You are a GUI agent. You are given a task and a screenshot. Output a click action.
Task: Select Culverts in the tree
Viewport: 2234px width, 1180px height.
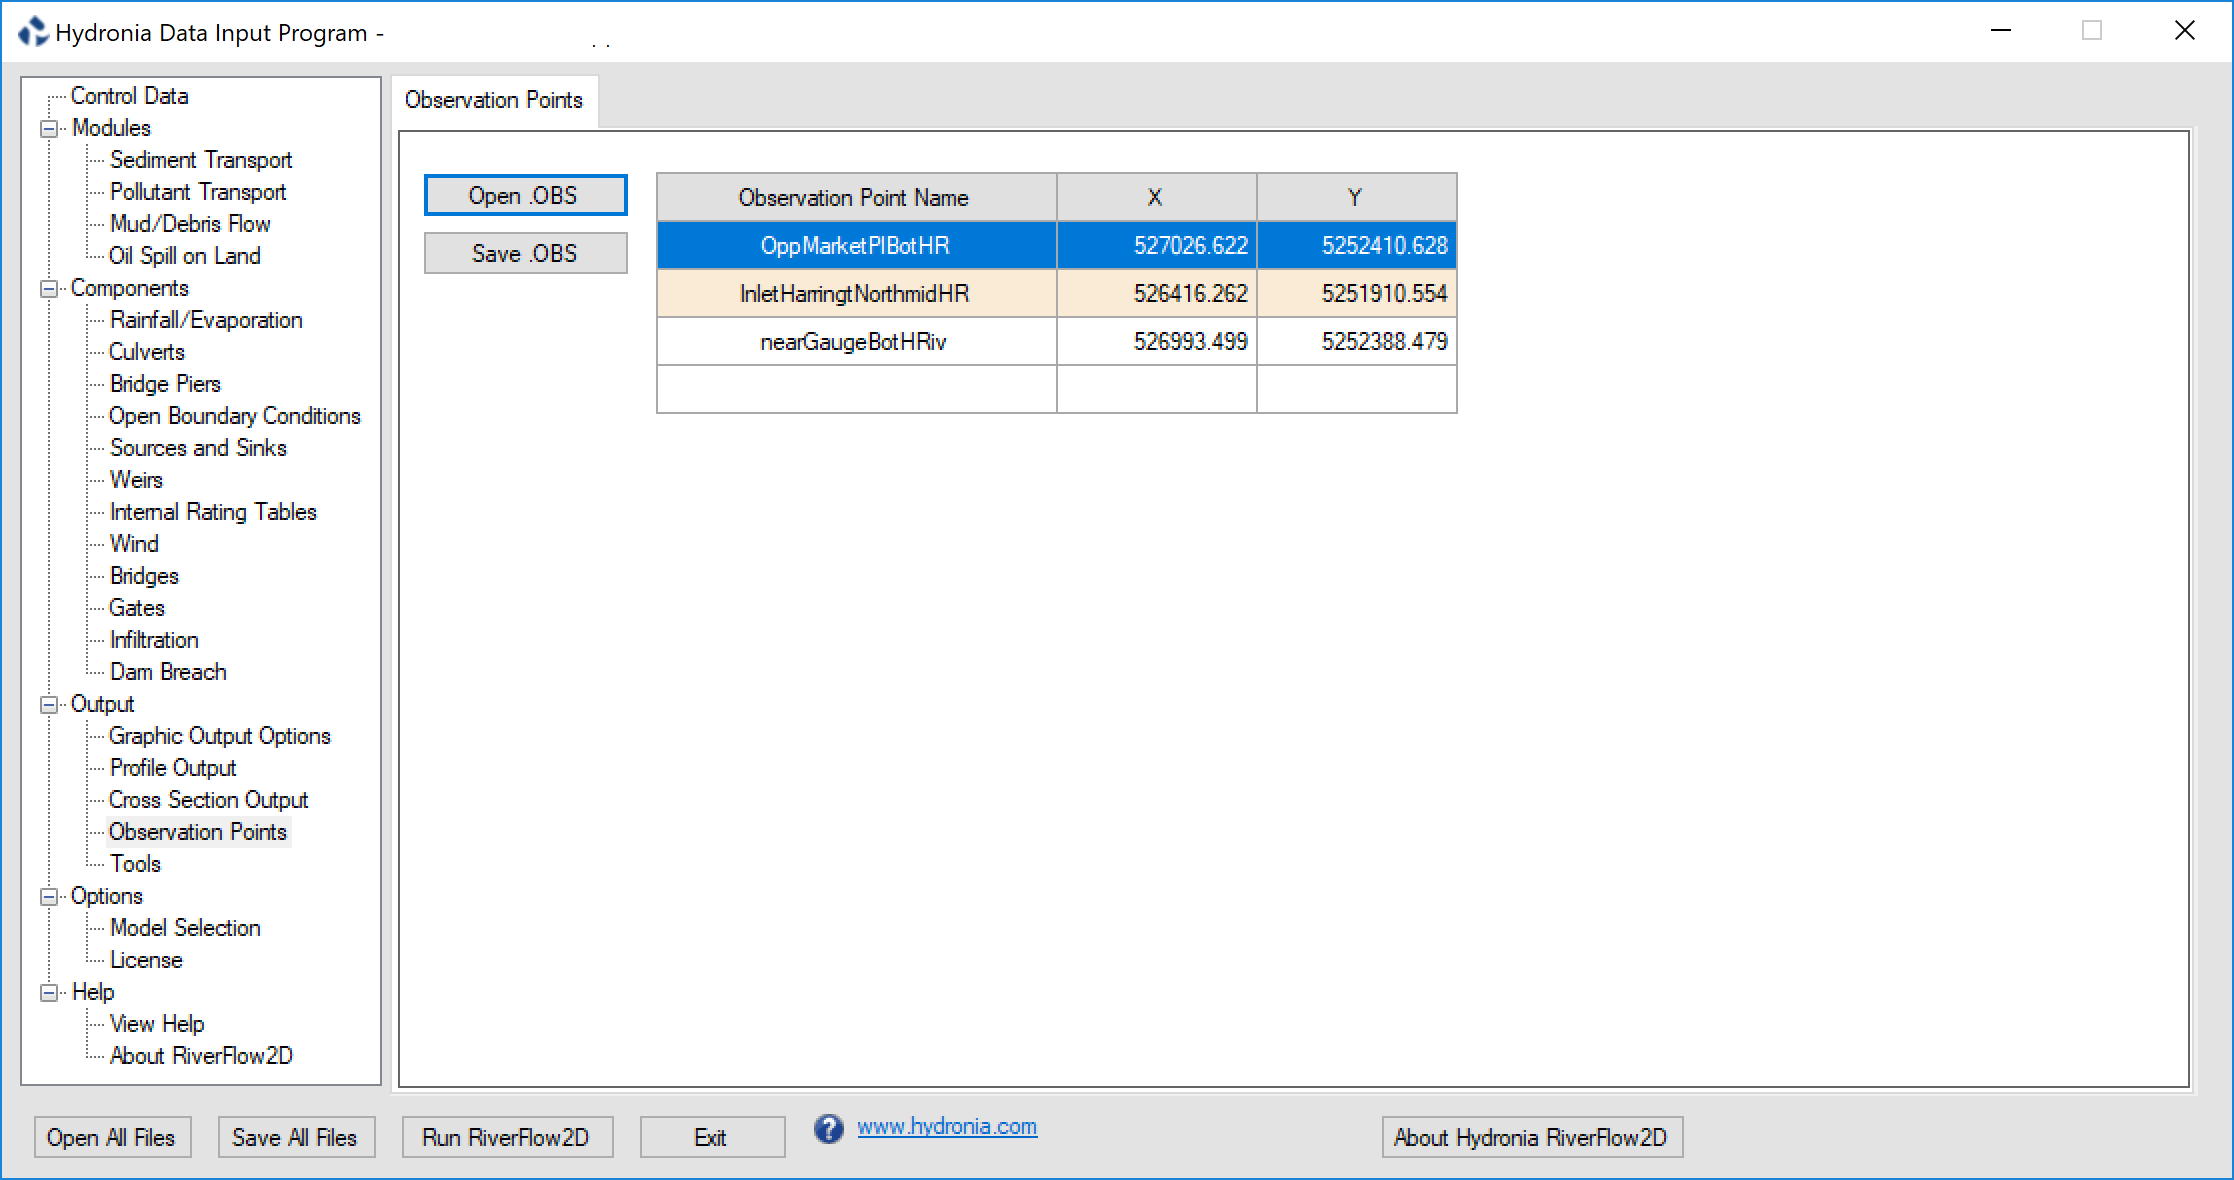pos(147,352)
